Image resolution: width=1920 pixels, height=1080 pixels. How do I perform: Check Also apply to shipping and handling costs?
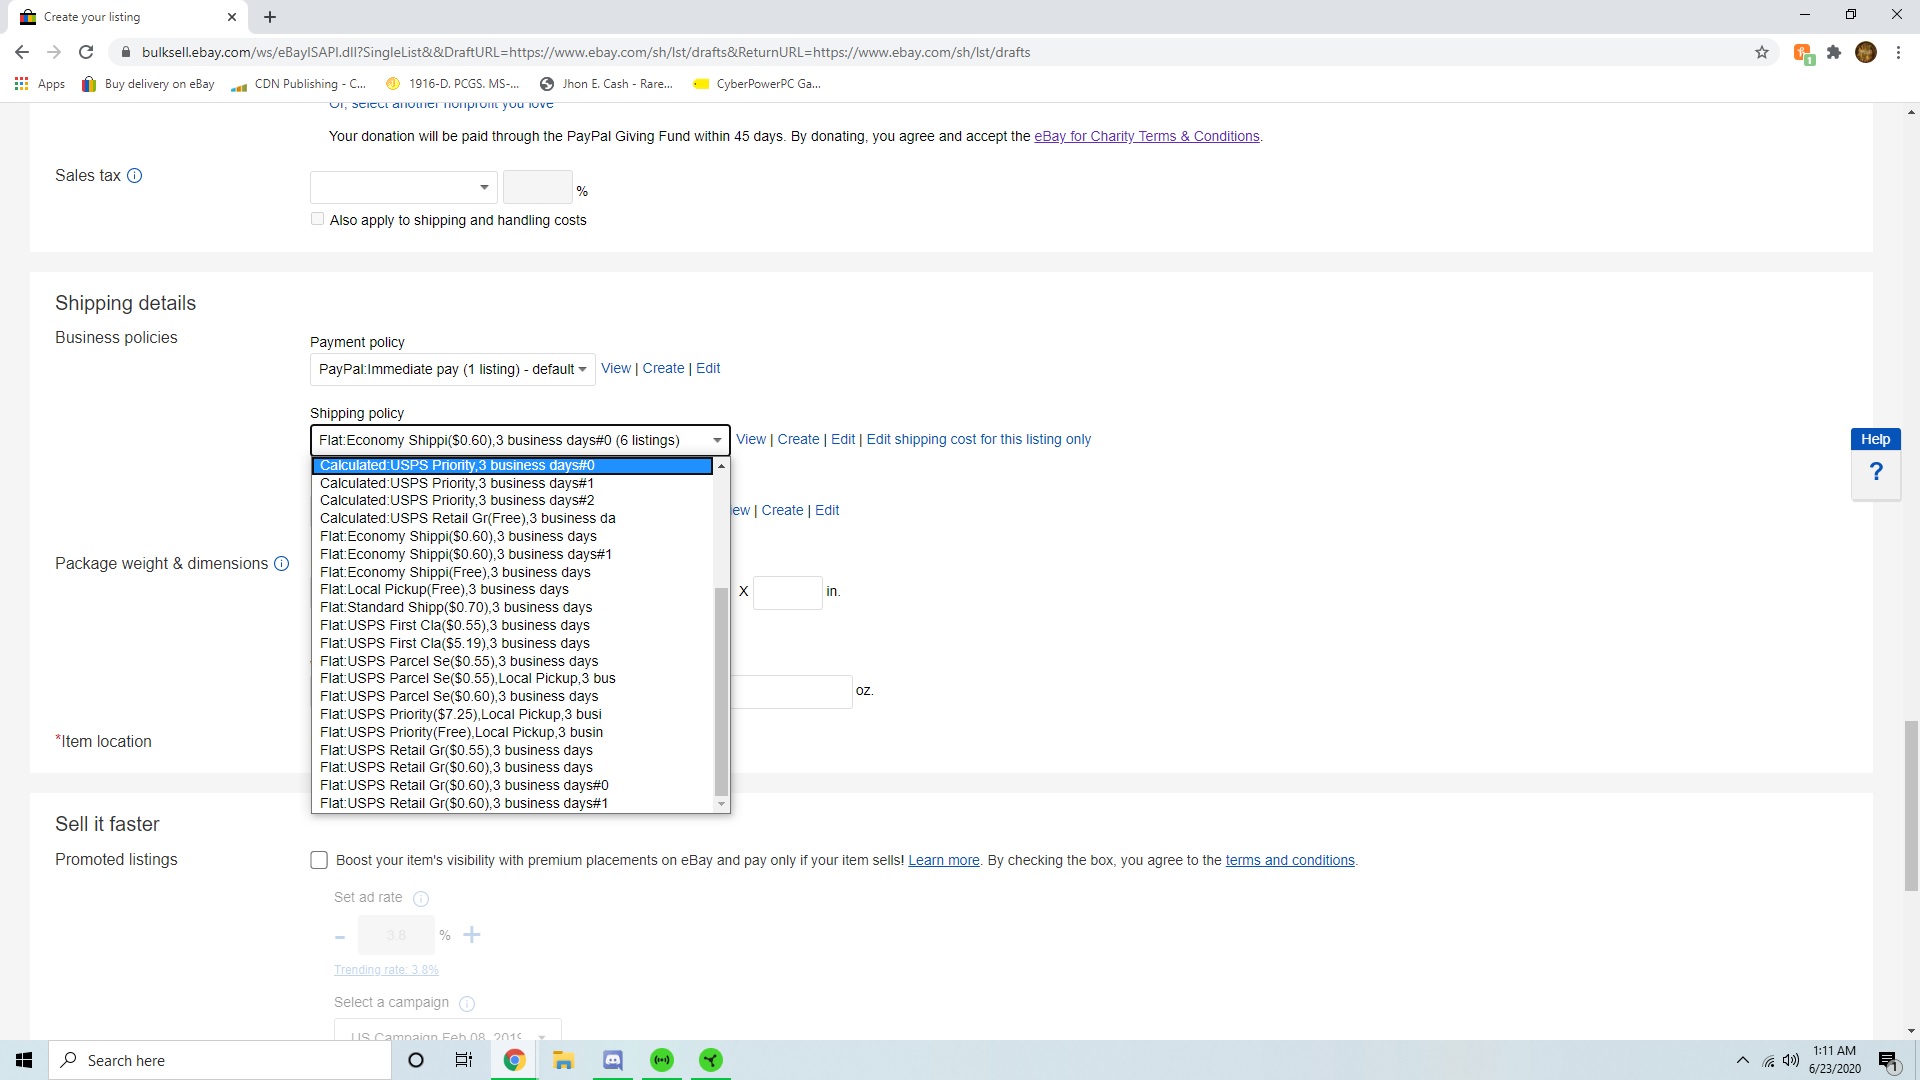click(317, 219)
